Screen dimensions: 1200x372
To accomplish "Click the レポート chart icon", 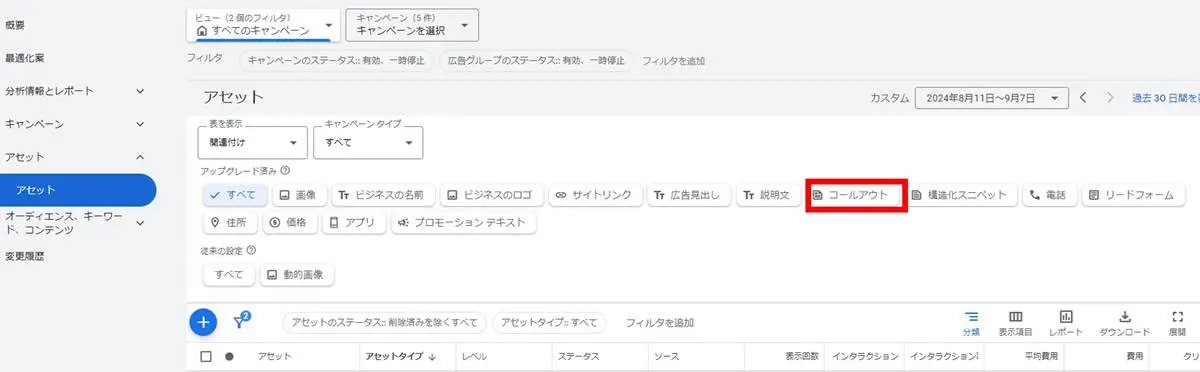I will [x=1066, y=316].
